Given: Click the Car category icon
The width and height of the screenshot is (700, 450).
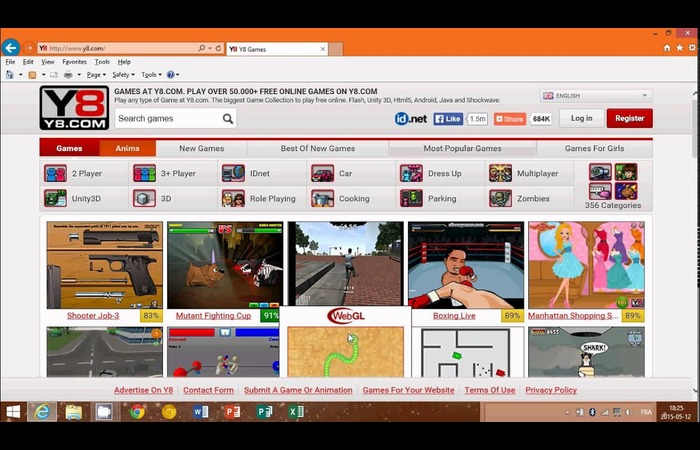Looking at the screenshot, I should 322,173.
